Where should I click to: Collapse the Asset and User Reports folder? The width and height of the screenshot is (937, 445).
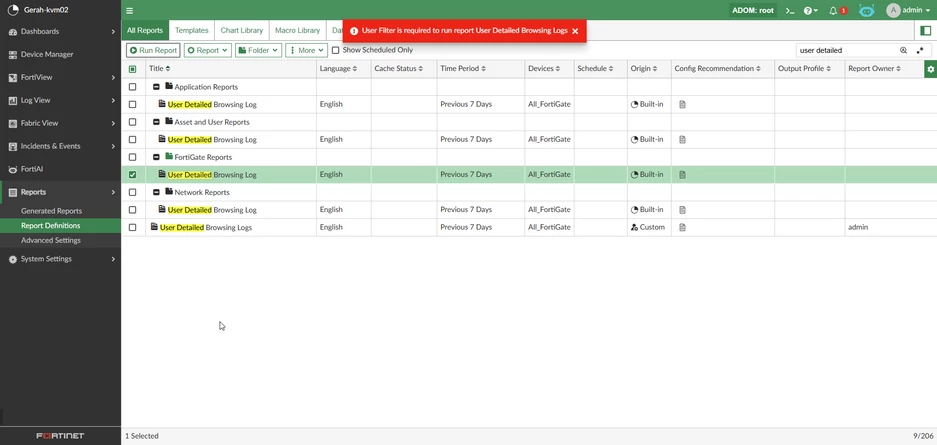(x=156, y=122)
